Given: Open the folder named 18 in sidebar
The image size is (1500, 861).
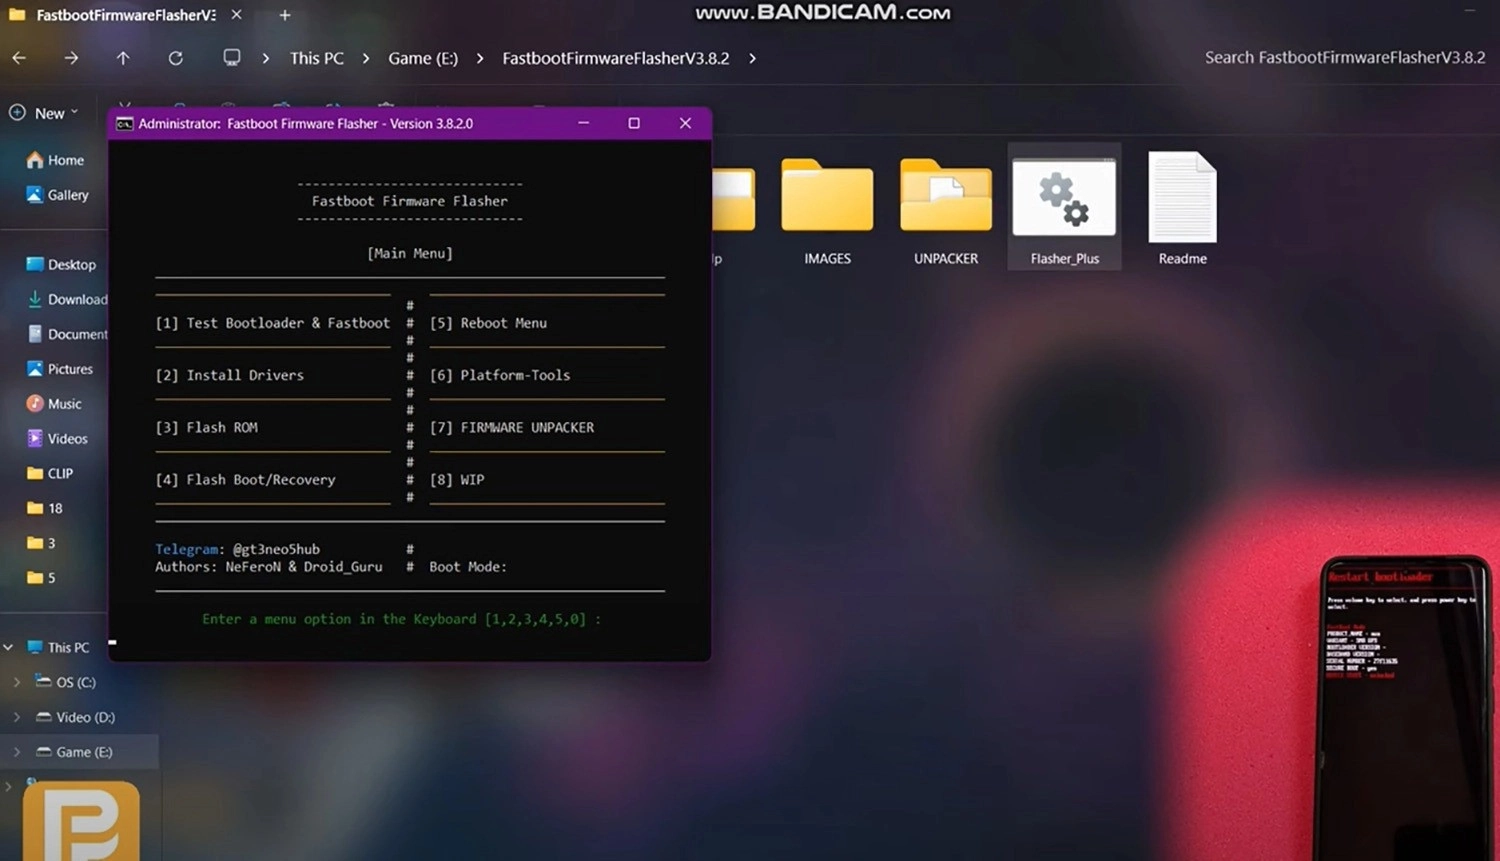Looking at the screenshot, I should (45, 508).
